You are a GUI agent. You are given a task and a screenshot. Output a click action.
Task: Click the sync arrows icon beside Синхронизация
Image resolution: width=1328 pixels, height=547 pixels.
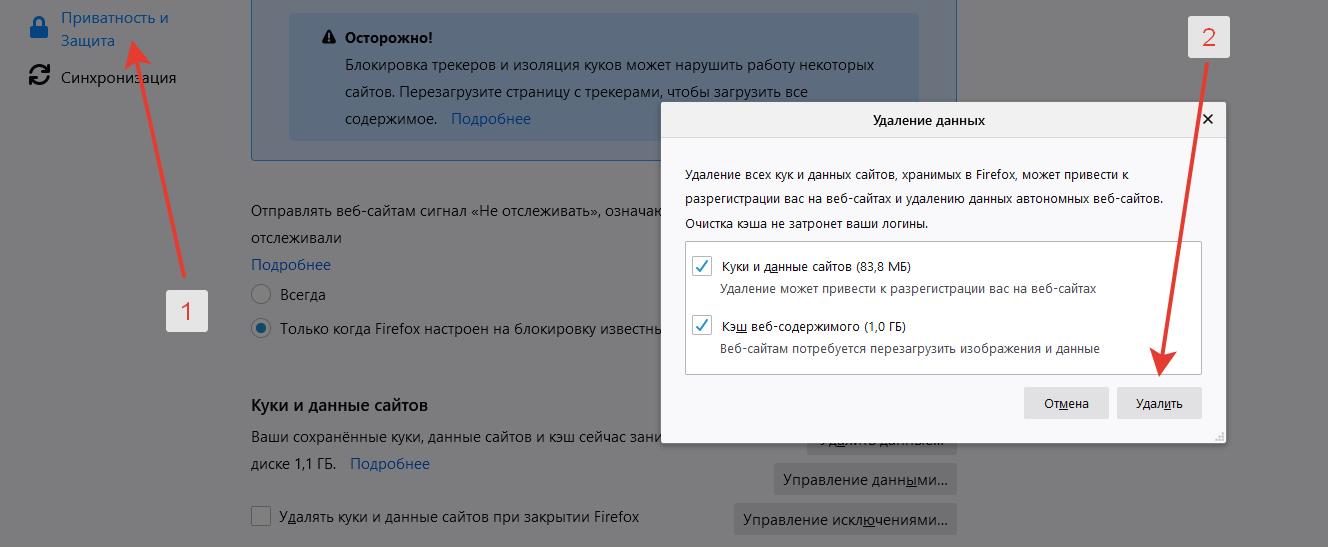[39, 76]
